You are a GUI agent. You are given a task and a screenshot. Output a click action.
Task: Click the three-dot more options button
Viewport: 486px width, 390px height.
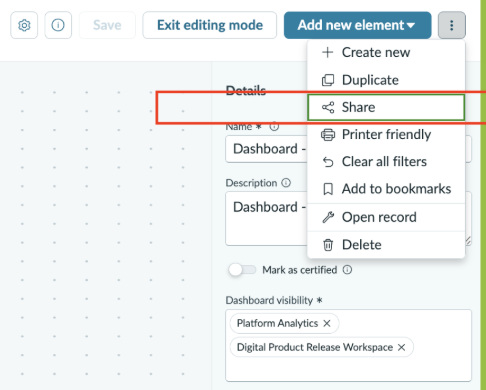click(x=452, y=25)
